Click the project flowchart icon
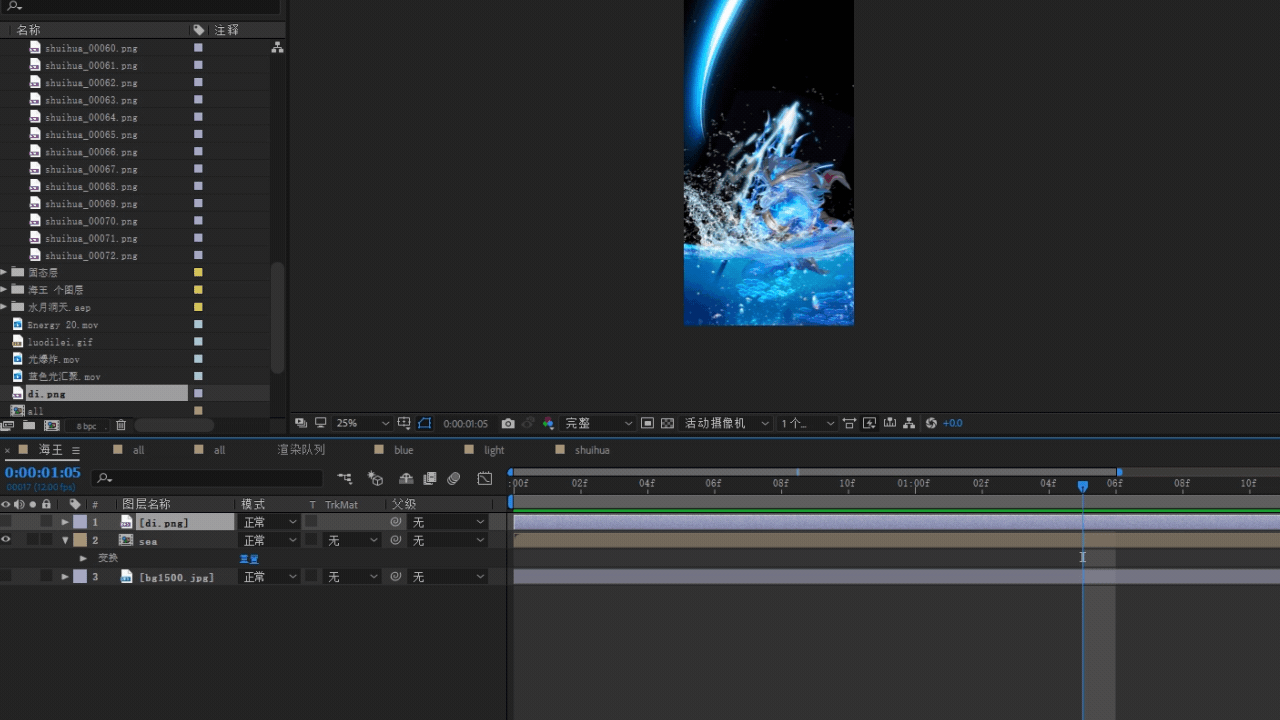Image resolution: width=1280 pixels, height=720 pixels. [277, 47]
